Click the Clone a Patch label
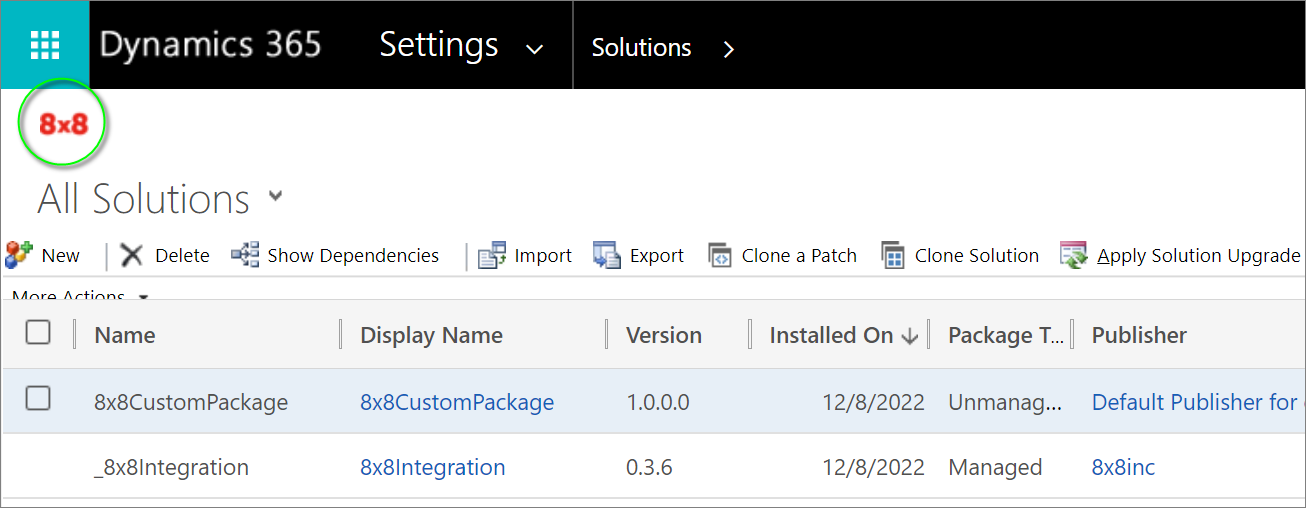The image size is (1306, 508). coord(799,256)
